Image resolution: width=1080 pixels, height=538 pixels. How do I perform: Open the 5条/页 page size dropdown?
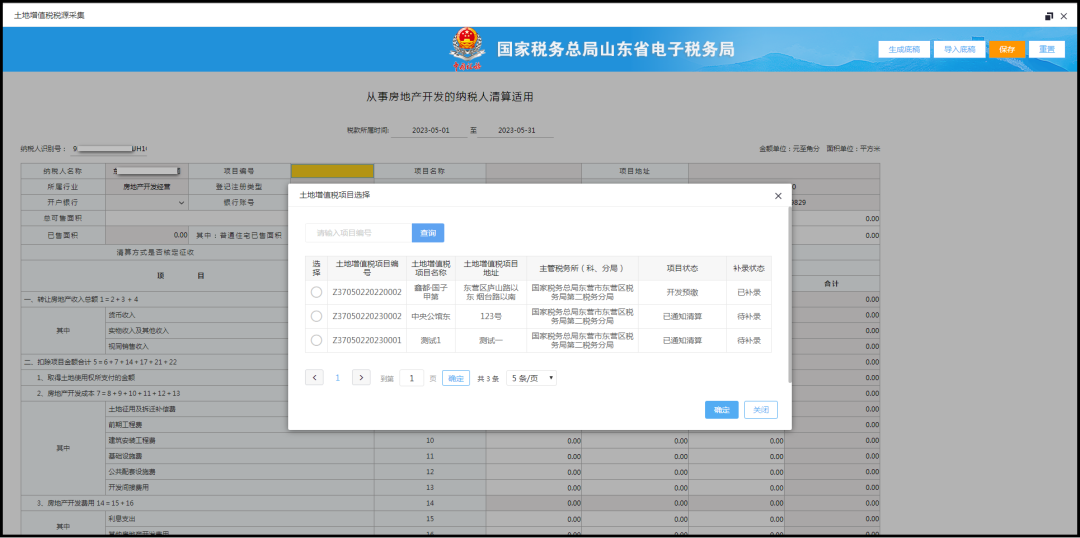[531, 377]
